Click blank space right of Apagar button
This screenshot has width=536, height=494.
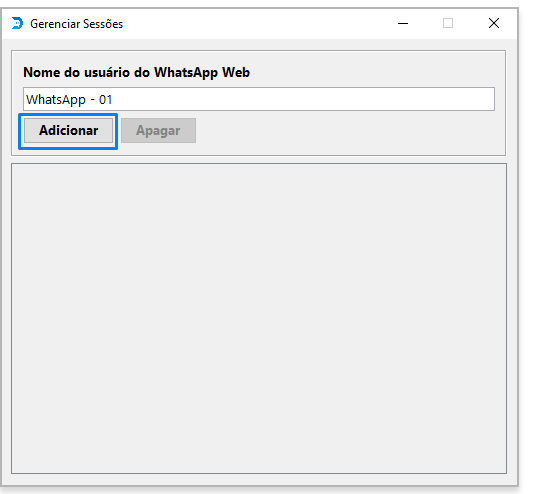pos(349,132)
